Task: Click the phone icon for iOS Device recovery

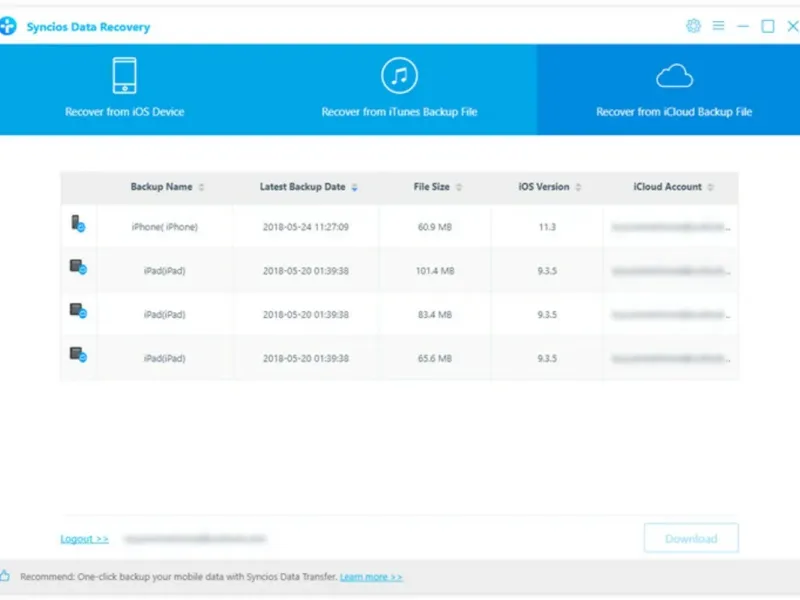Action: point(124,76)
